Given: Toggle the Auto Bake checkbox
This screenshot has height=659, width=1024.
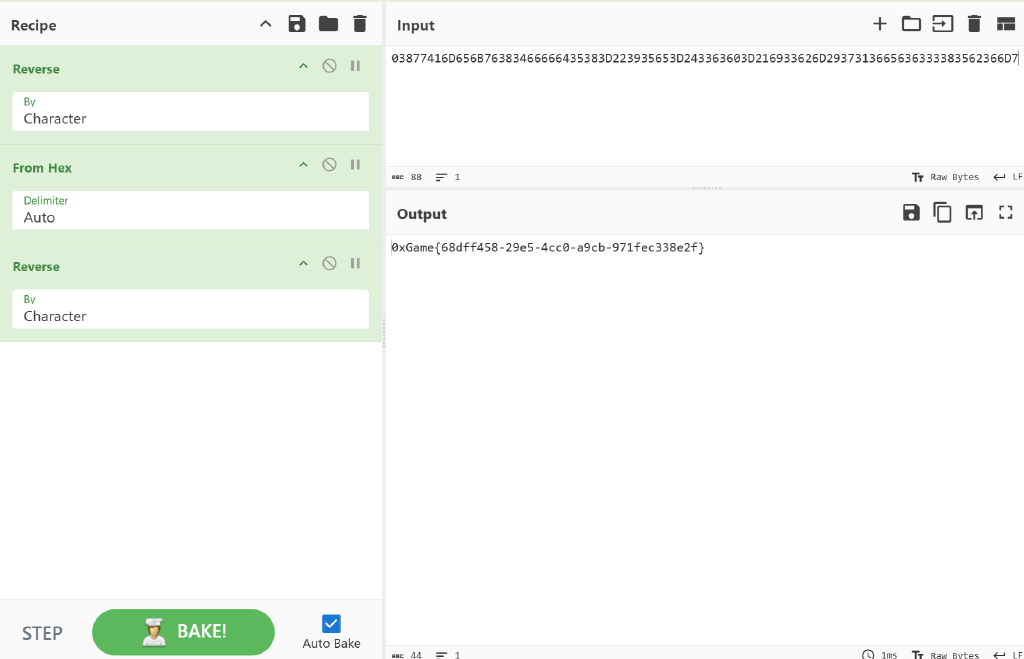Looking at the screenshot, I should 332,624.
